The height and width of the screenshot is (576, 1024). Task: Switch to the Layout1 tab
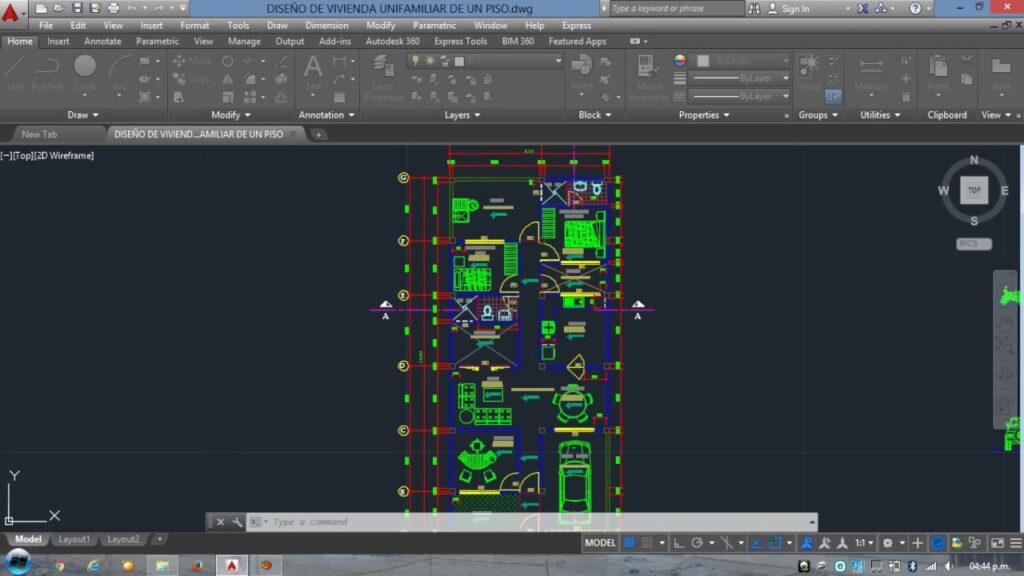pyautogui.click(x=73, y=539)
